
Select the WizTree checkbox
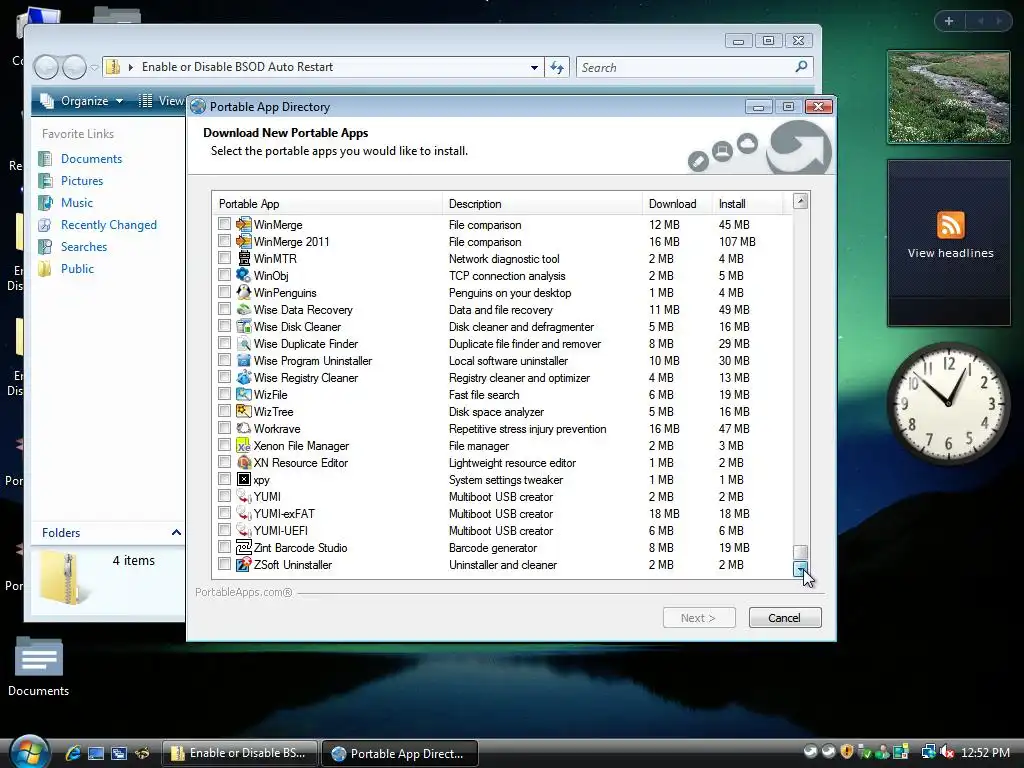[225, 411]
